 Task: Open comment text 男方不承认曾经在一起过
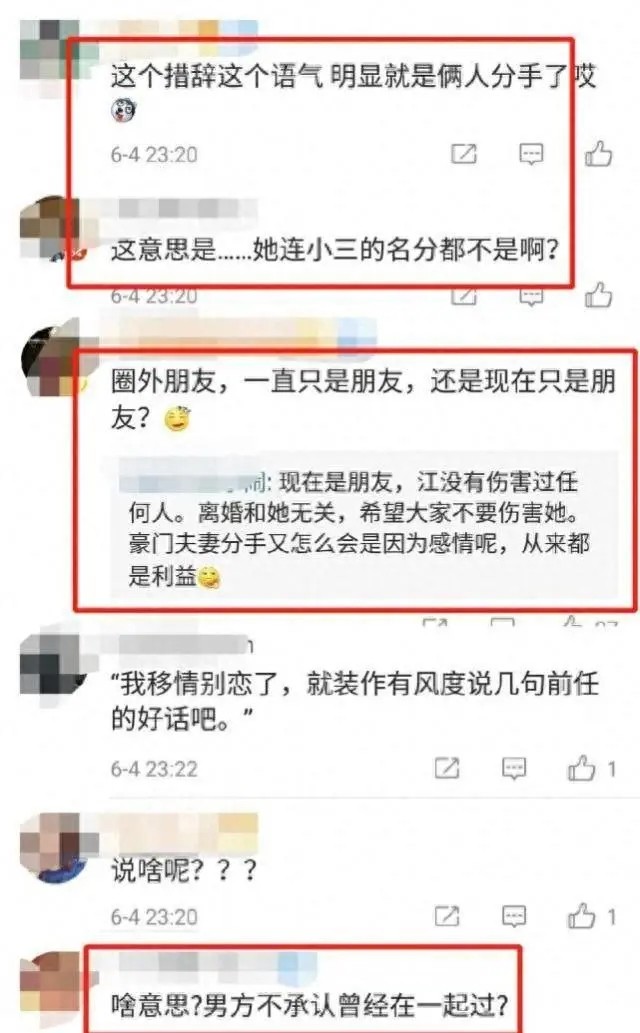[310, 1004]
